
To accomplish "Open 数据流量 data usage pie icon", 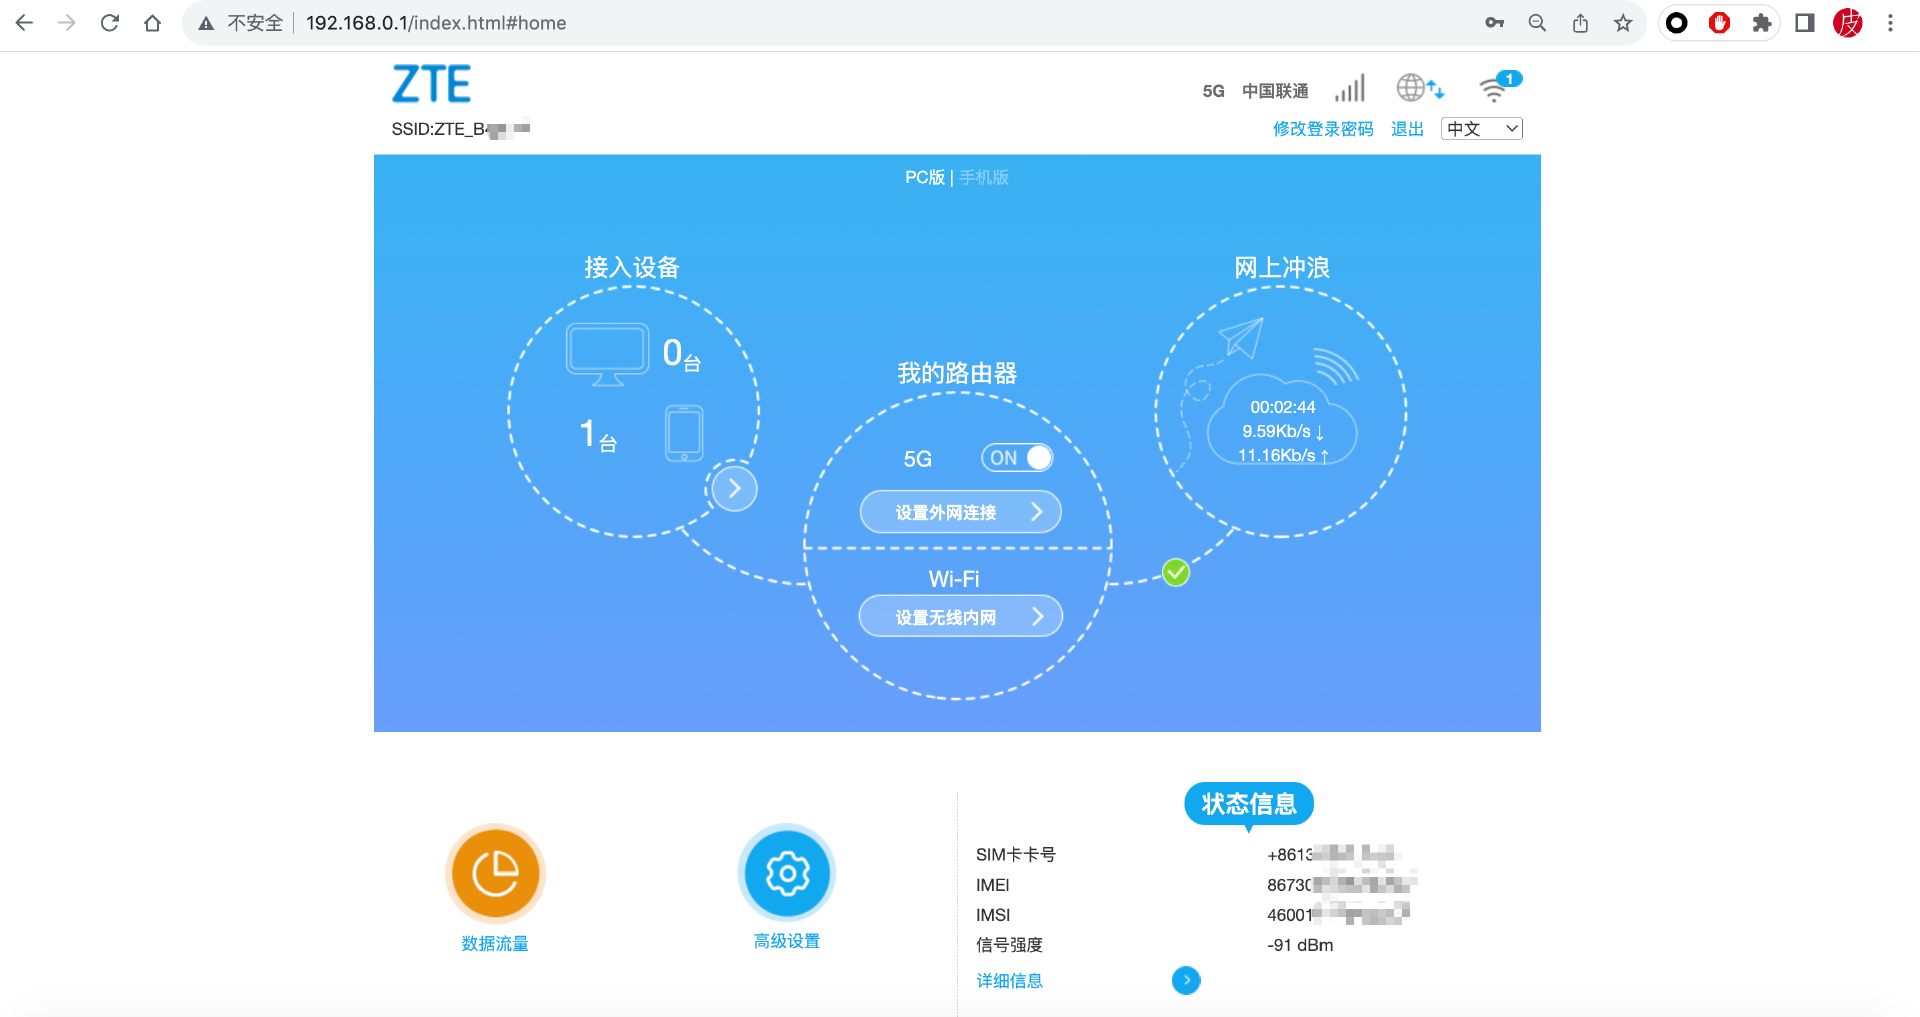I will 494,872.
